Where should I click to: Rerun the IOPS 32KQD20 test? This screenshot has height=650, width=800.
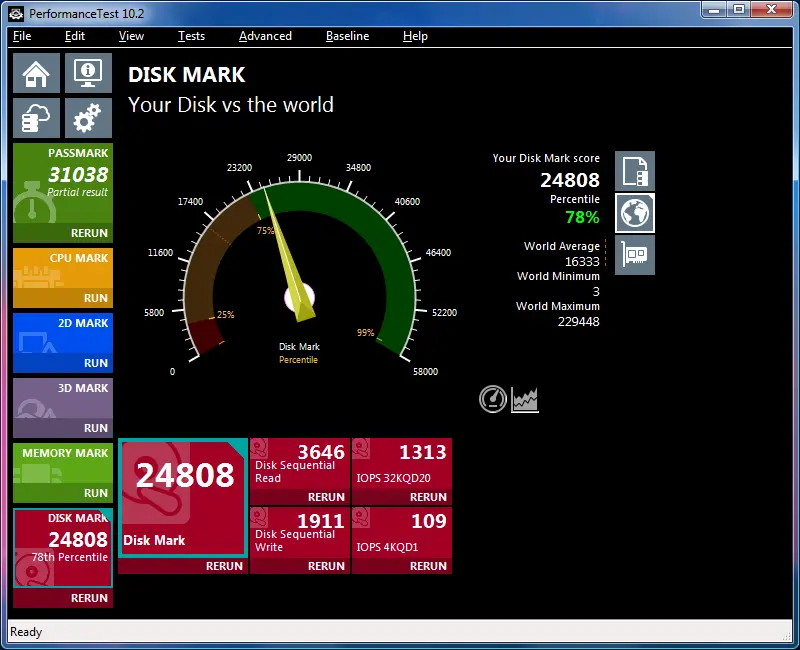point(429,497)
